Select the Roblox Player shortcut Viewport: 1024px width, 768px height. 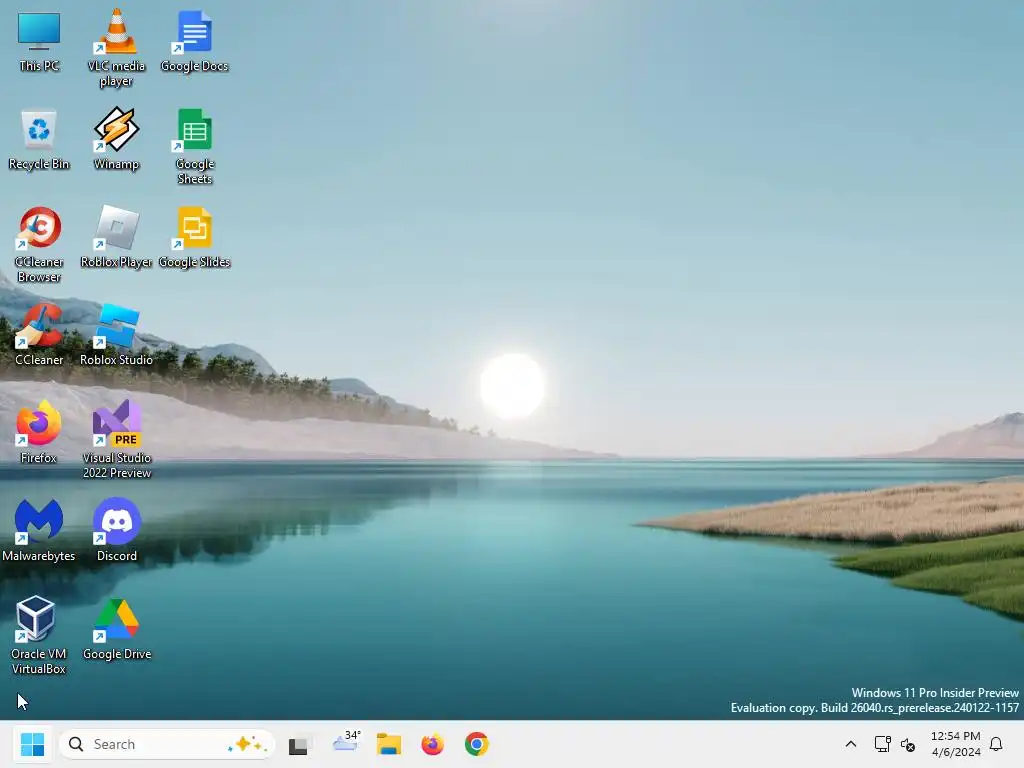116,237
